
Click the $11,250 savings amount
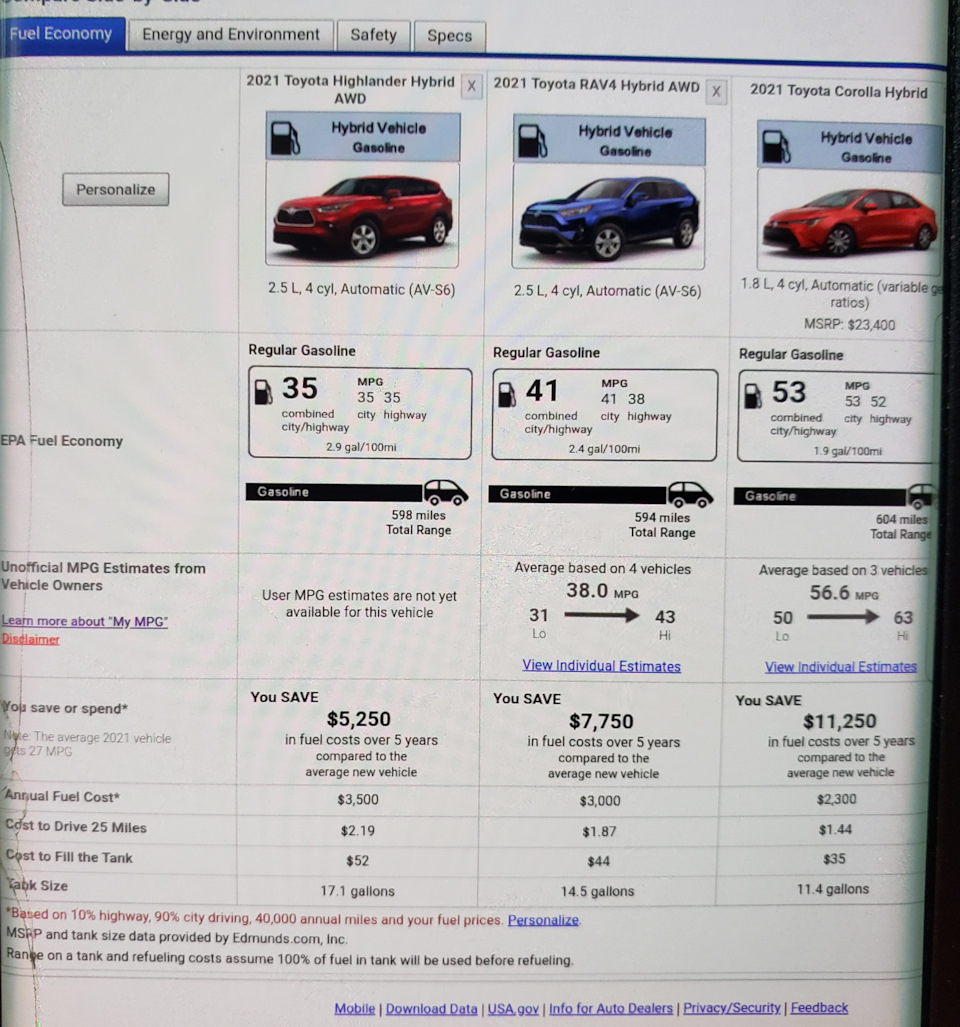(840, 722)
